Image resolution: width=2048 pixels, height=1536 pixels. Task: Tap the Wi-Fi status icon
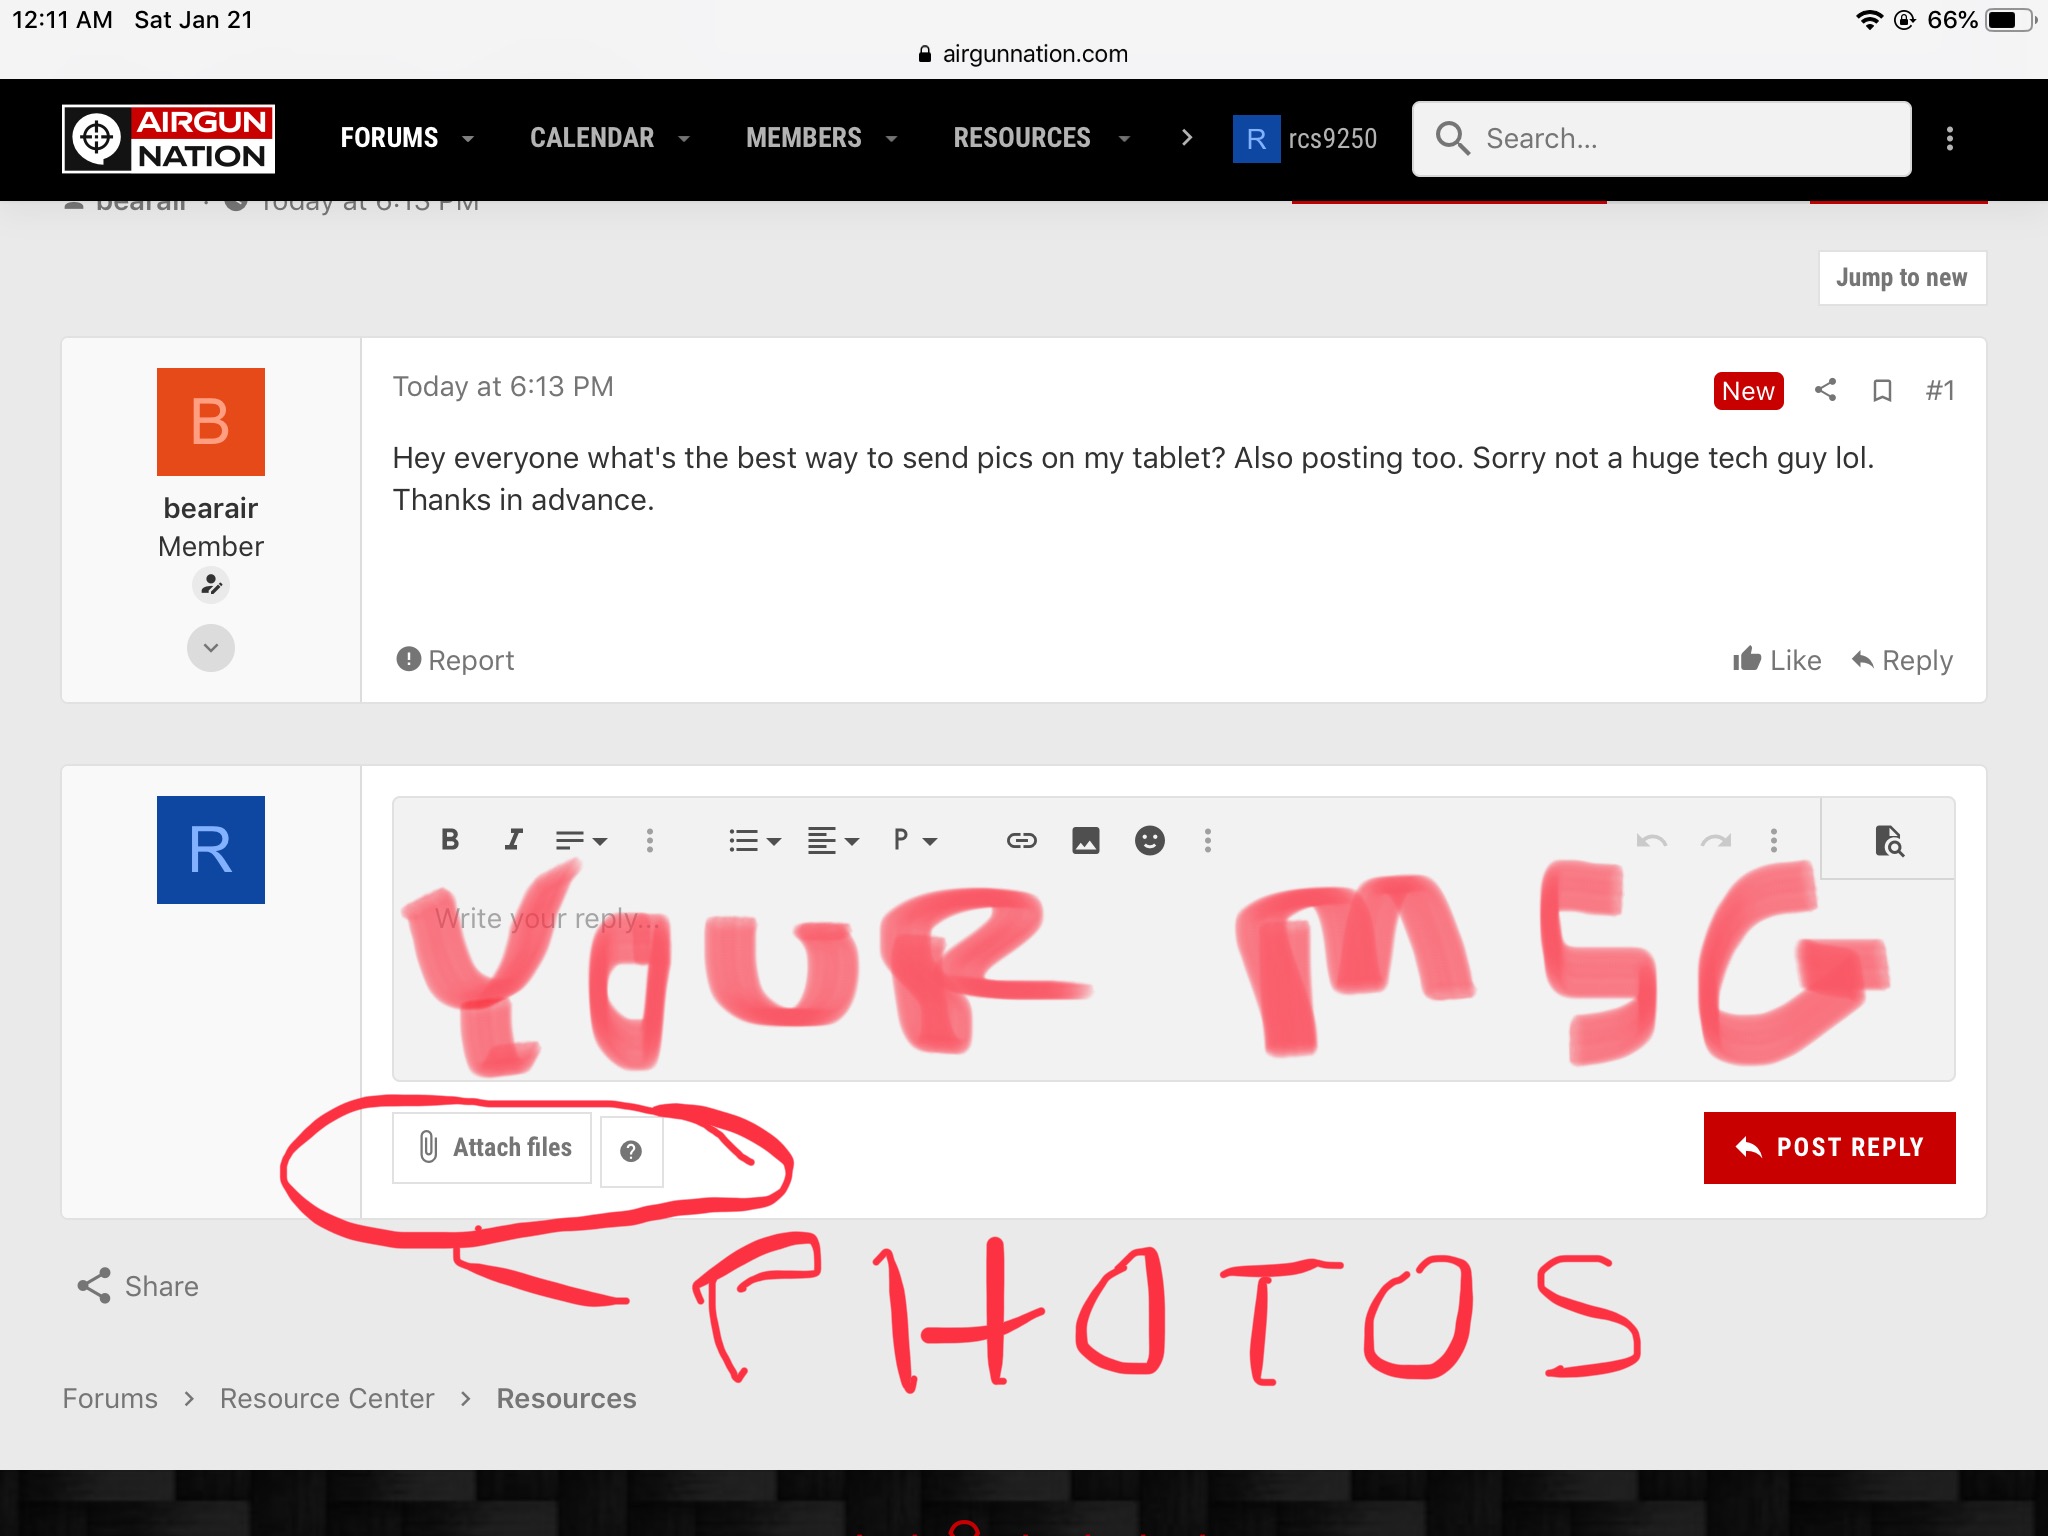click(1868, 20)
